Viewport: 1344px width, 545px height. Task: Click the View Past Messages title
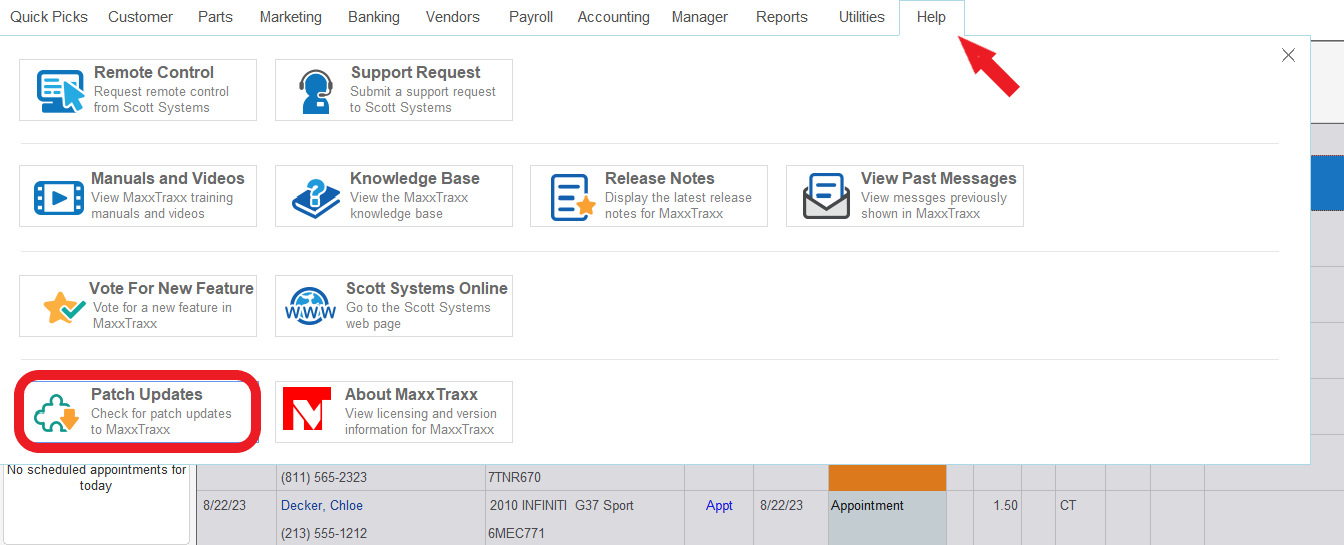(939, 179)
